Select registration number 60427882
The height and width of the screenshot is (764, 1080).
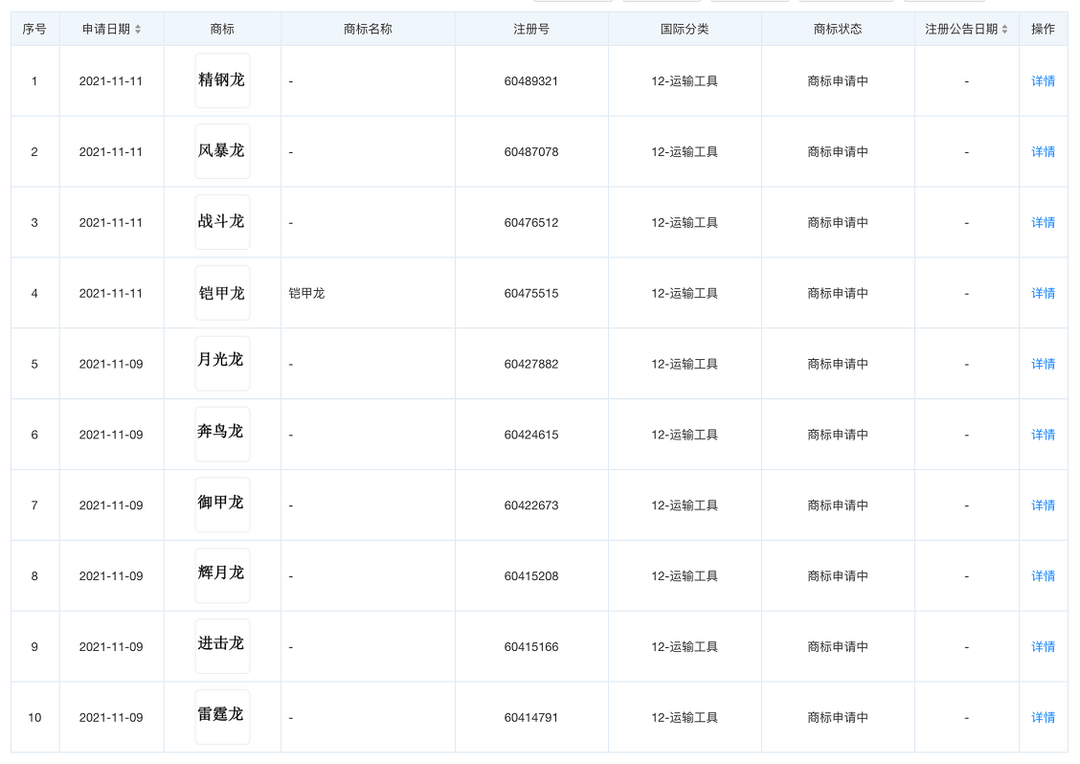click(x=531, y=364)
